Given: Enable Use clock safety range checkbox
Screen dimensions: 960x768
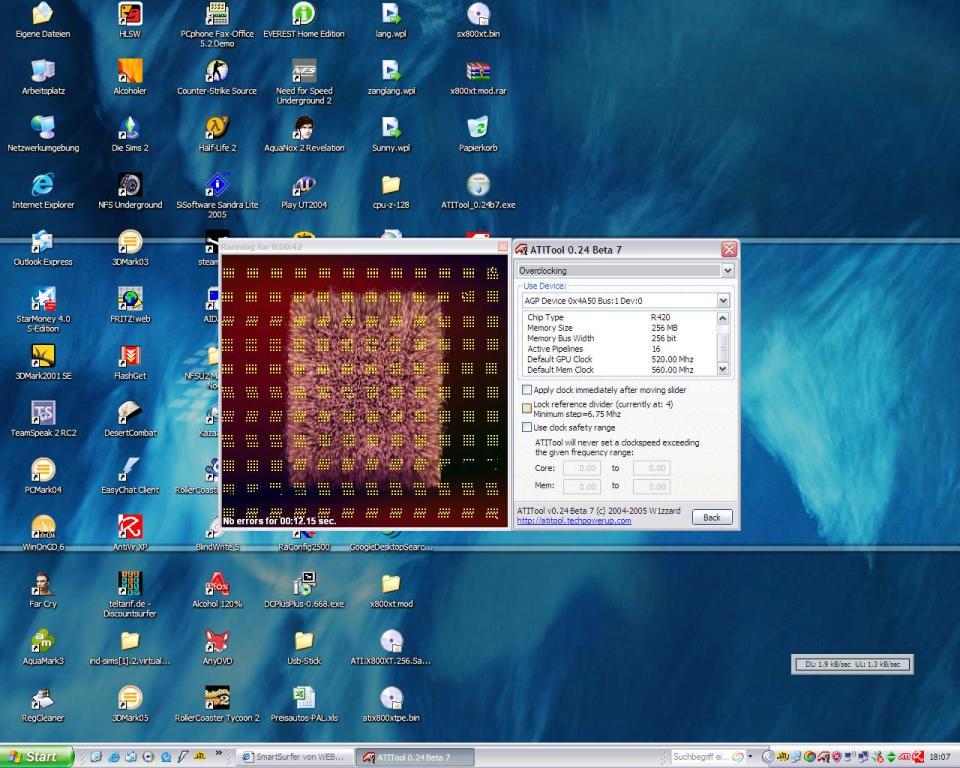Looking at the screenshot, I should pos(527,427).
